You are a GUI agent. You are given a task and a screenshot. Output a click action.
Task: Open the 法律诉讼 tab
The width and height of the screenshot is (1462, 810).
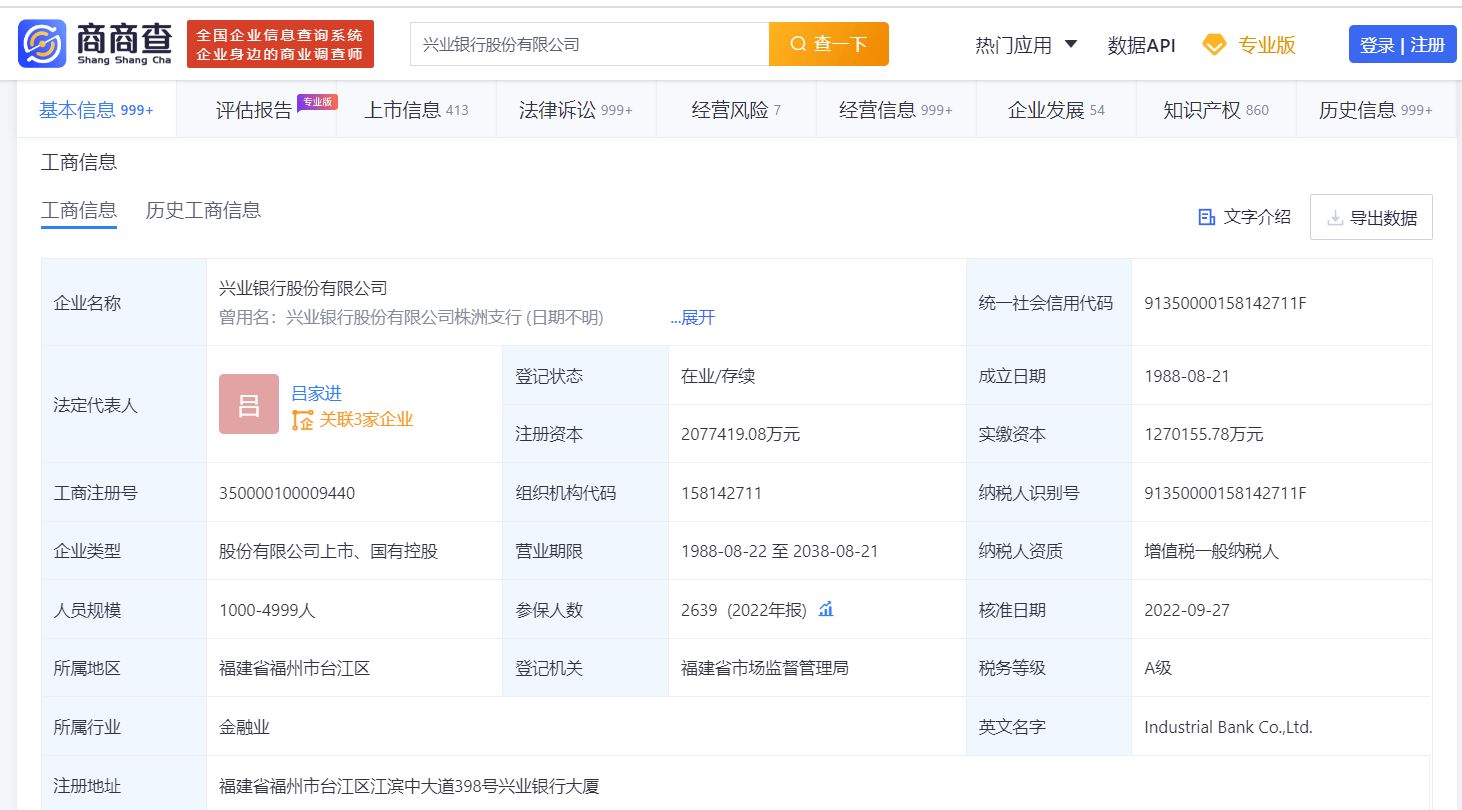click(x=576, y=110)
